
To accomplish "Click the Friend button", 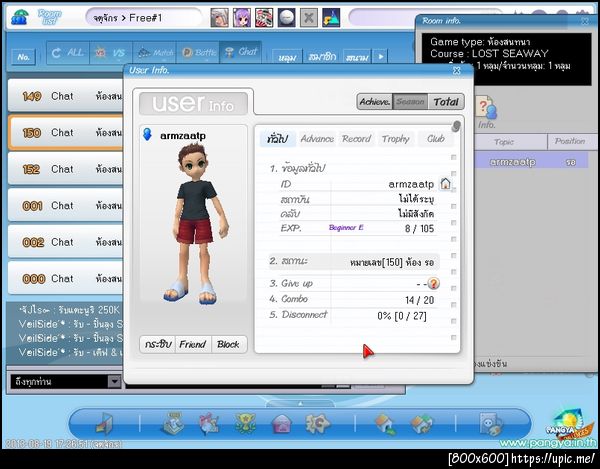I will coord(193,344).
